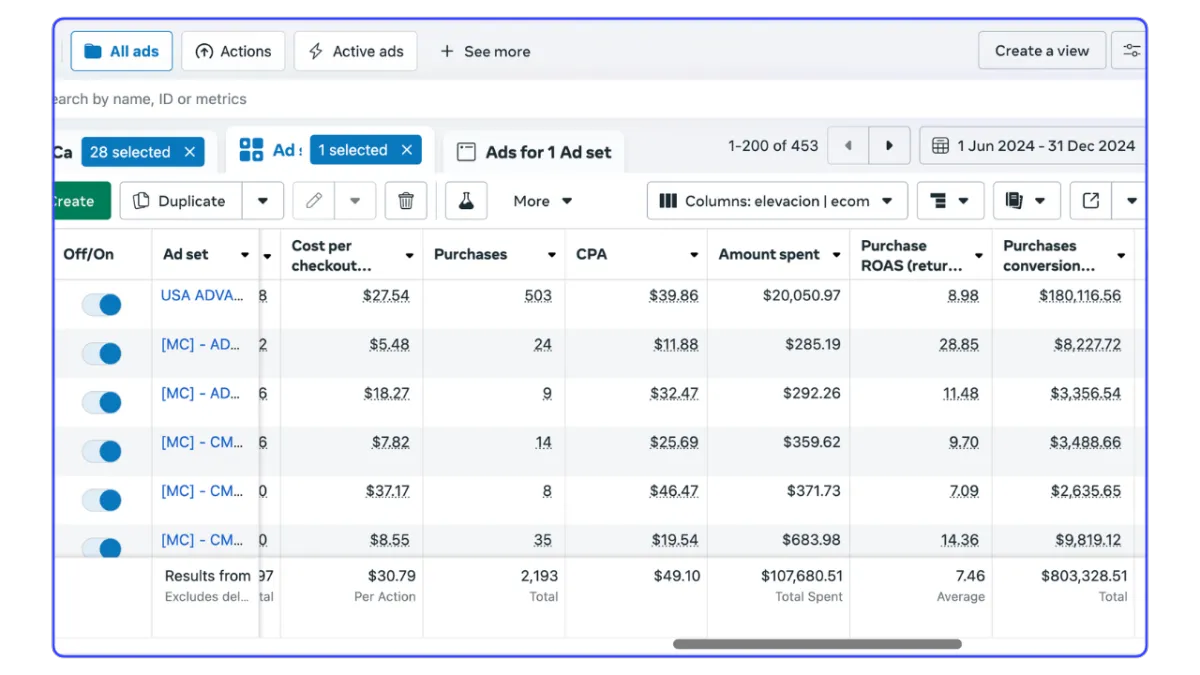Open Ads for 1 Ad set tab
This screenshot has height=675, width=1200.
pyautogui.click(x=534, y=152)
